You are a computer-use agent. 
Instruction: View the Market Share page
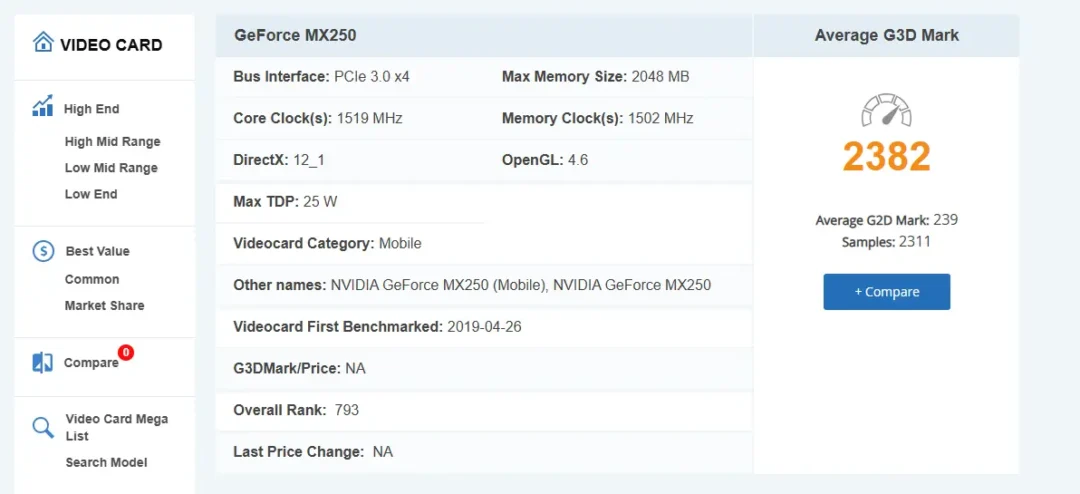pos(105,306)
